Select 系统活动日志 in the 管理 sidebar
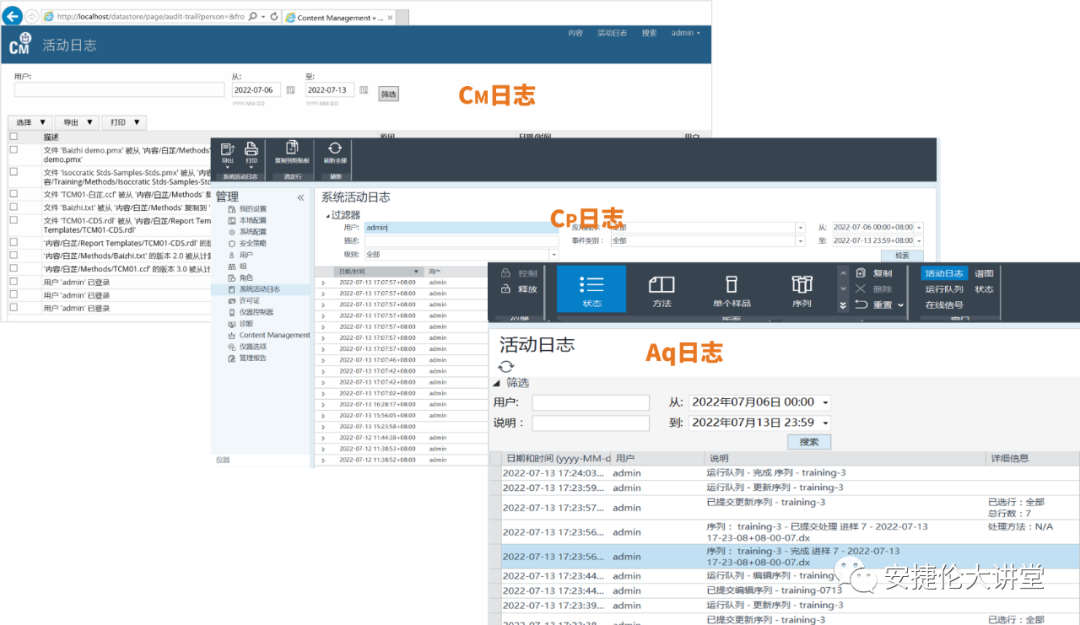1080x625 pixels. (x=259, y=289)
